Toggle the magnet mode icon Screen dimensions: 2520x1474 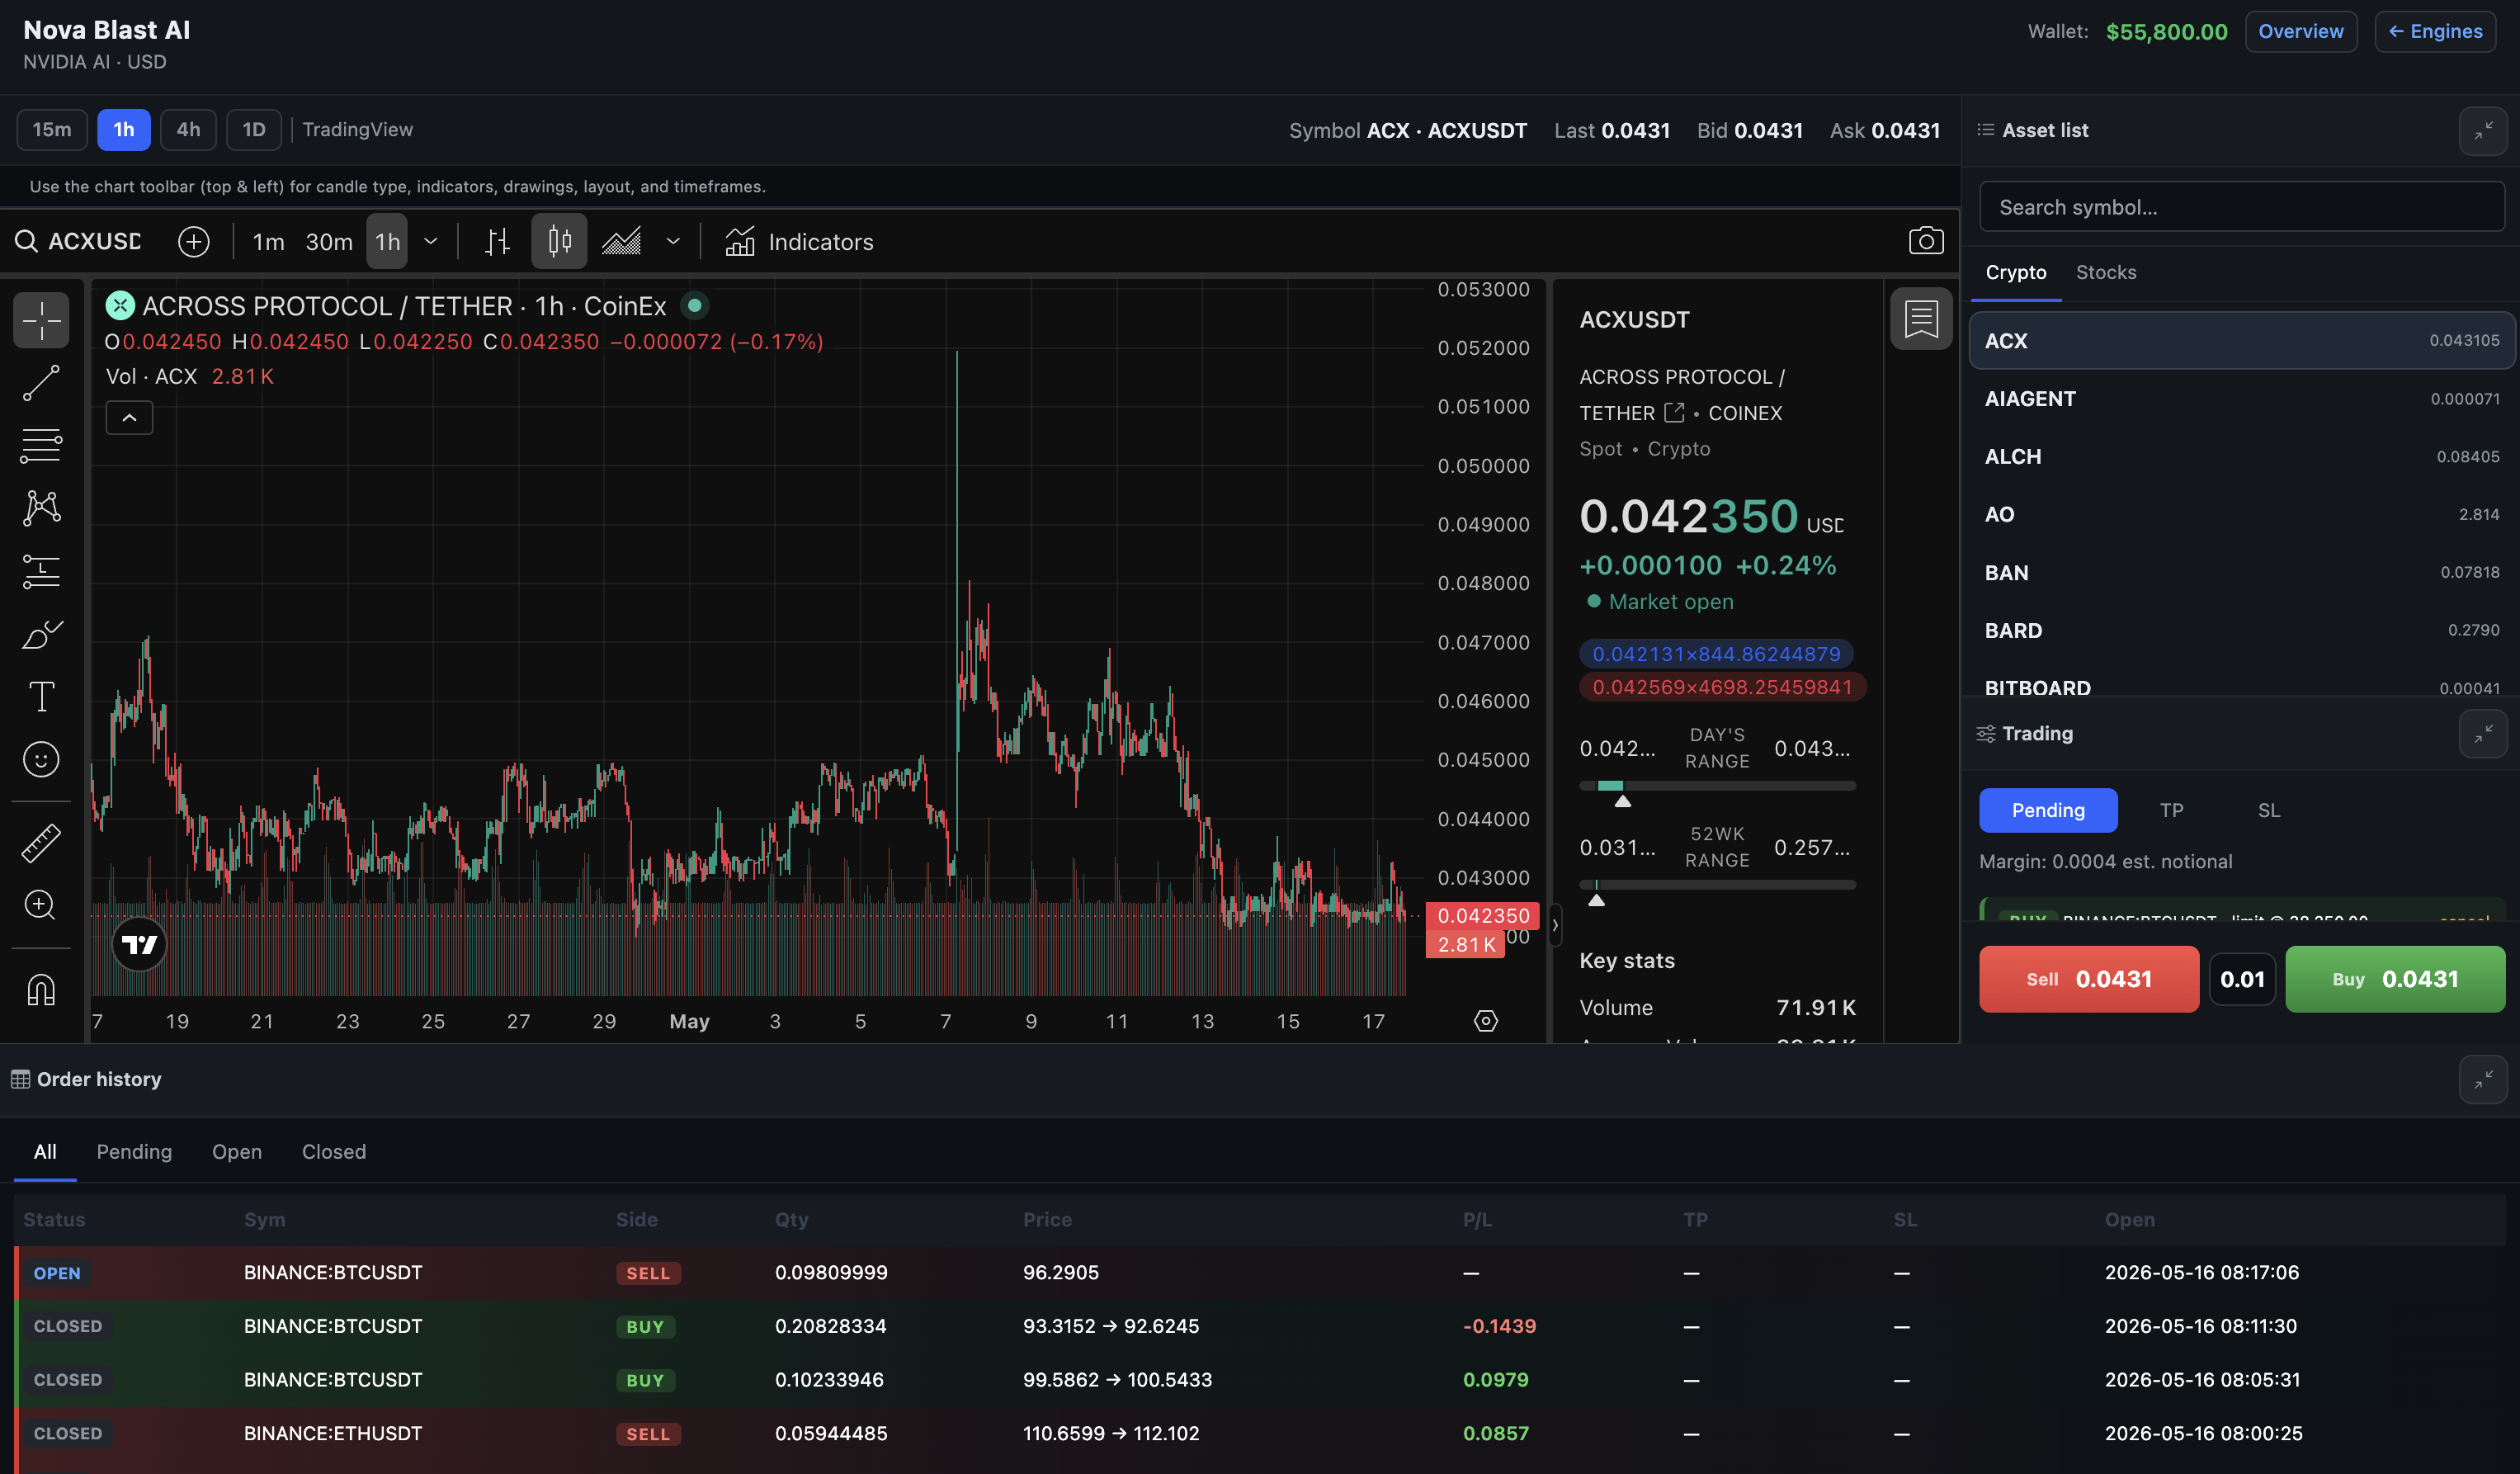pos(41,990)
